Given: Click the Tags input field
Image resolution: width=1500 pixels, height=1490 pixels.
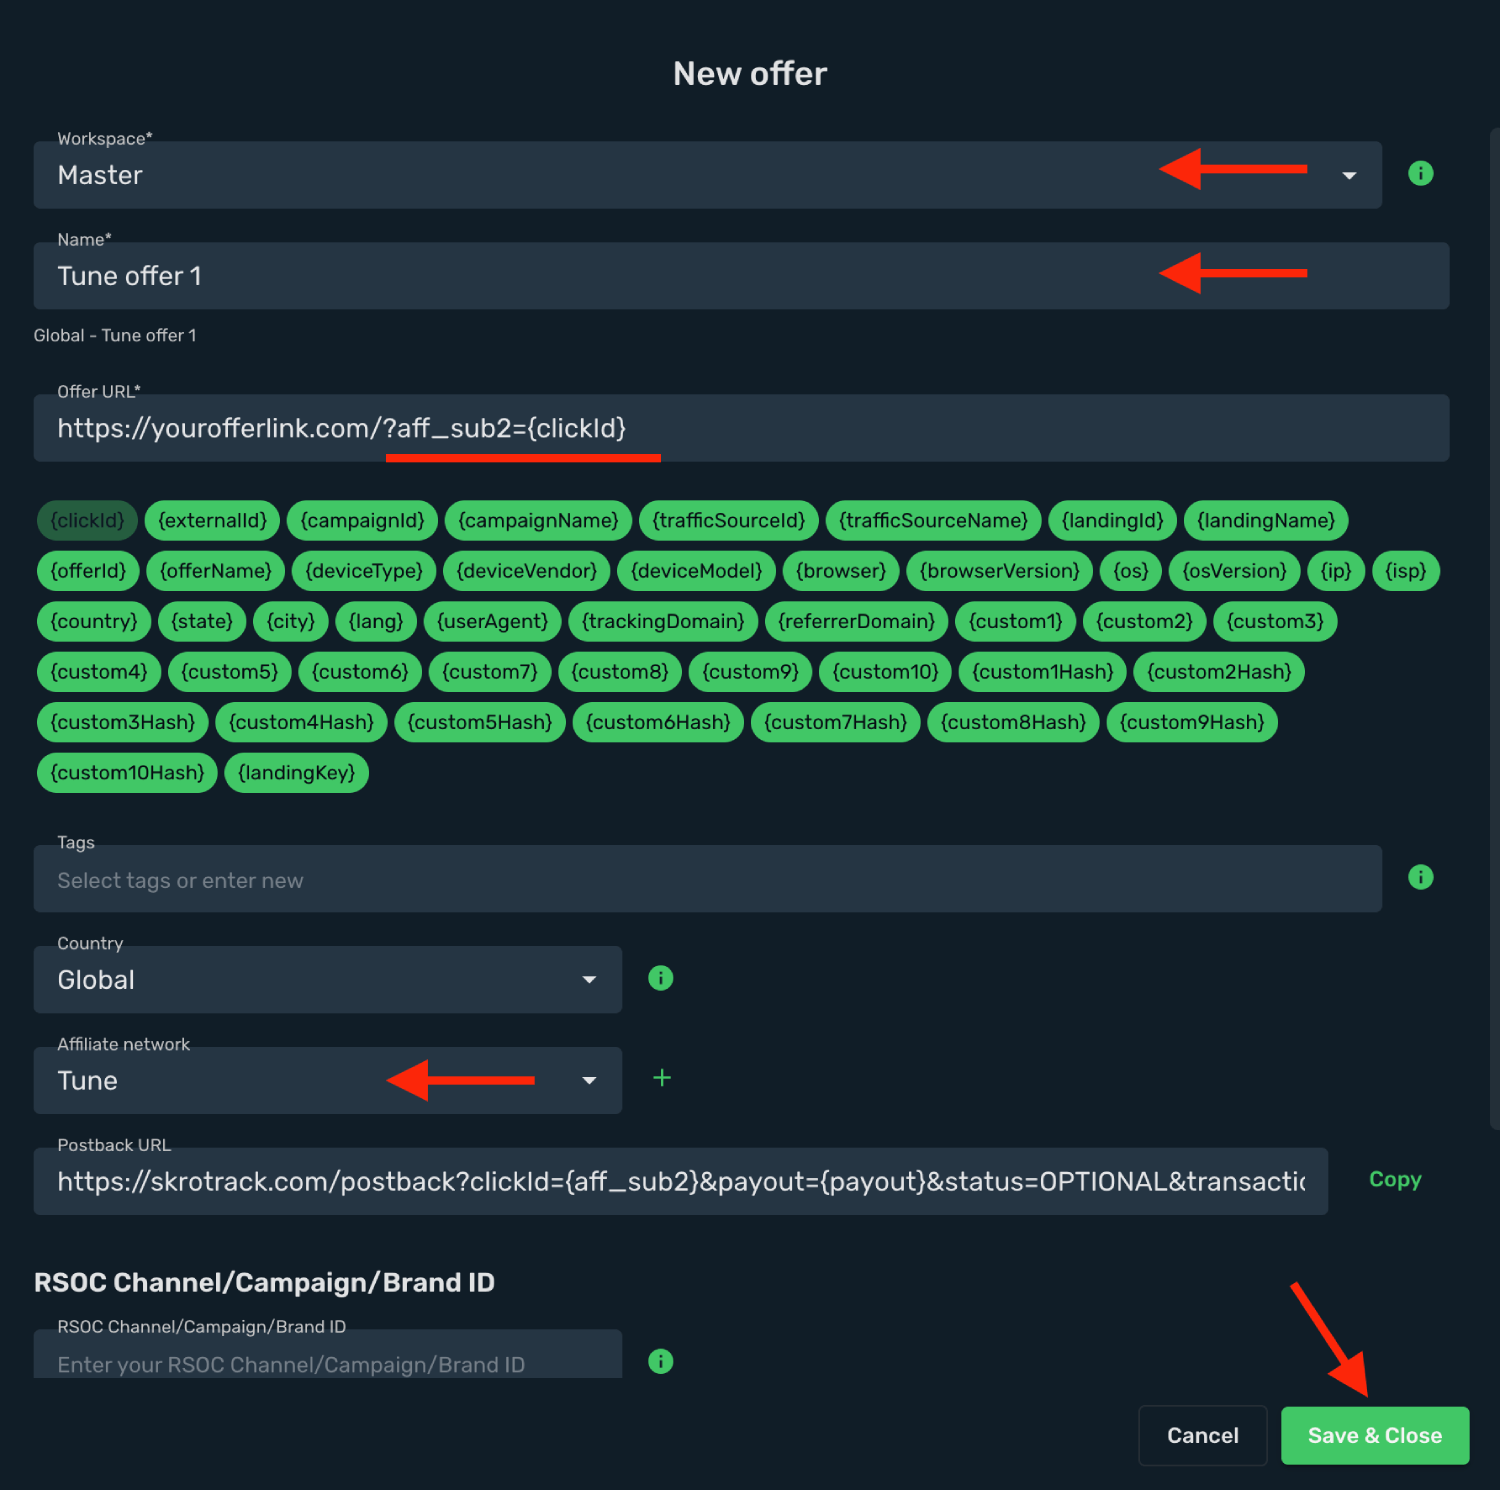Looking at the screenshot, I should point(708,879).
